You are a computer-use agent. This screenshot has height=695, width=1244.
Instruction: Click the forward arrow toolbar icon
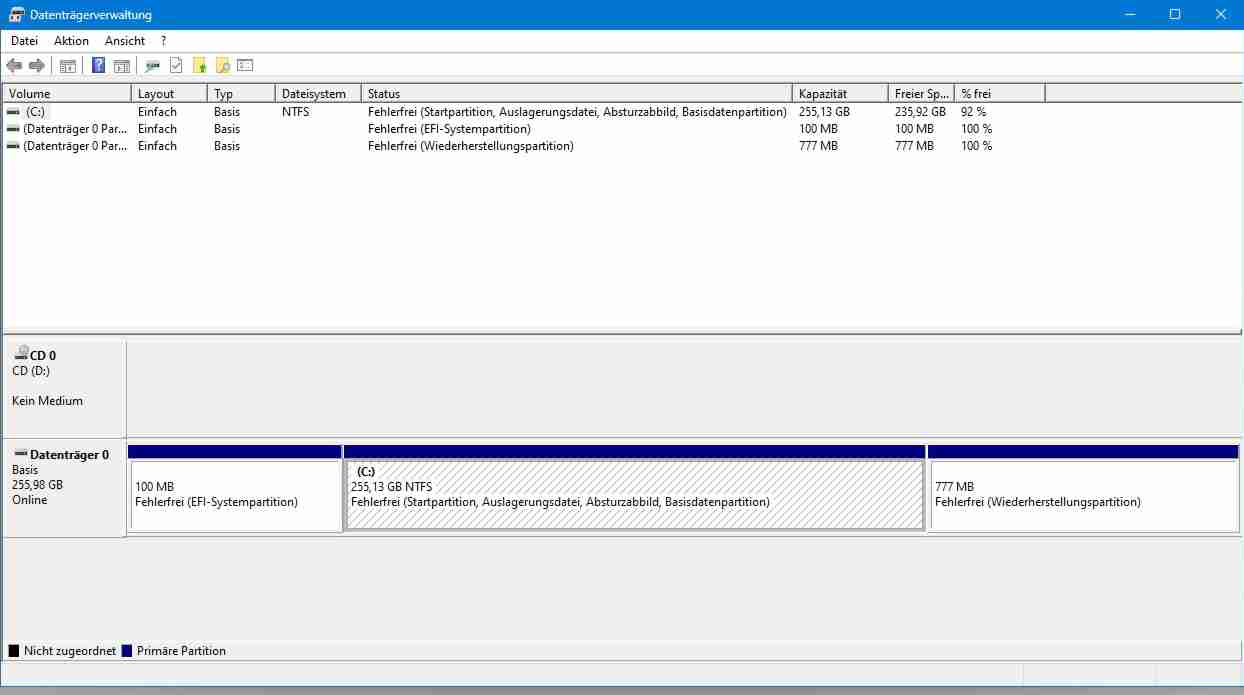click(37, 66)
